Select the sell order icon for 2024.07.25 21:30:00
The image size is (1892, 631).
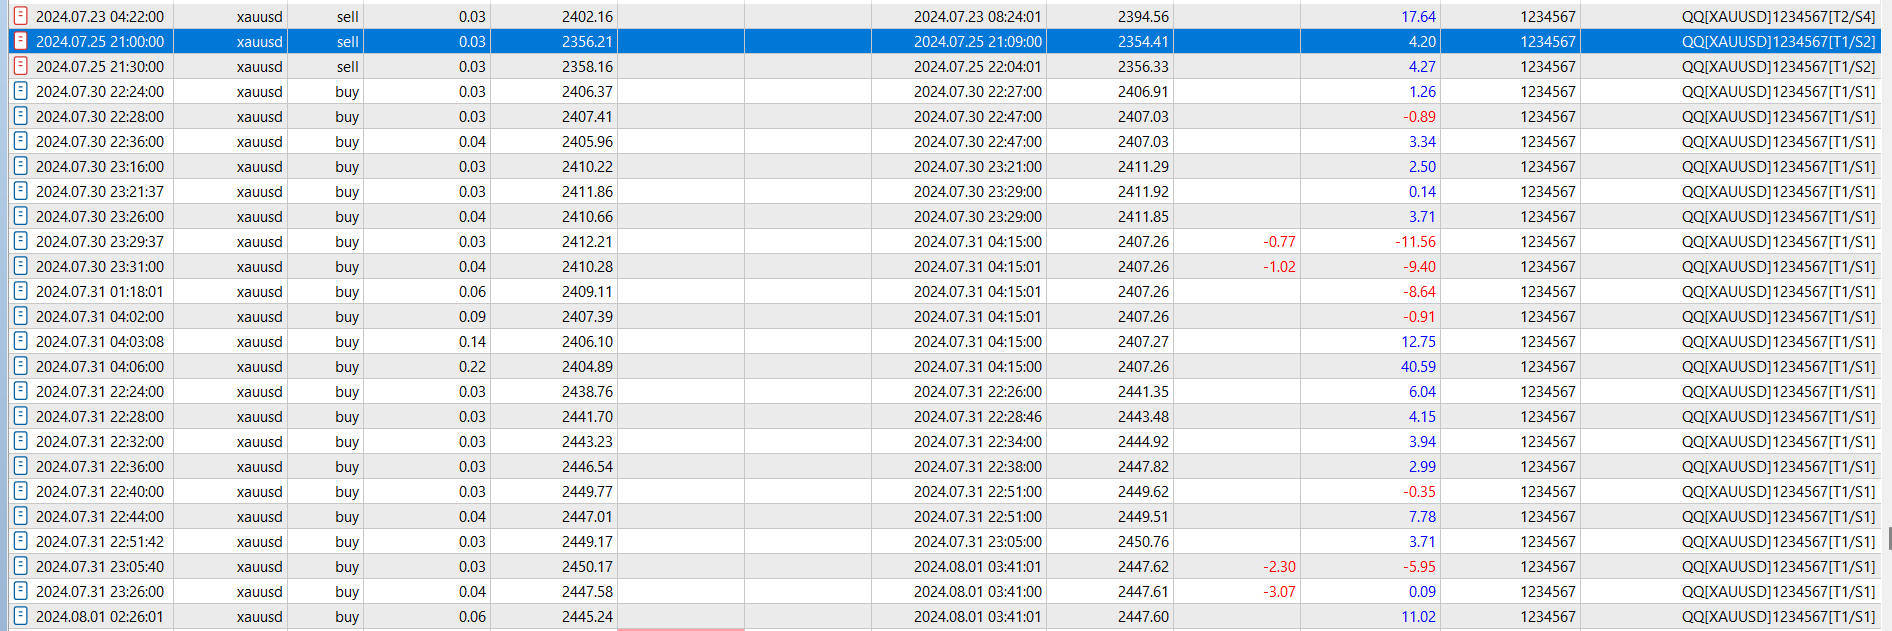[x=20, y=66]
